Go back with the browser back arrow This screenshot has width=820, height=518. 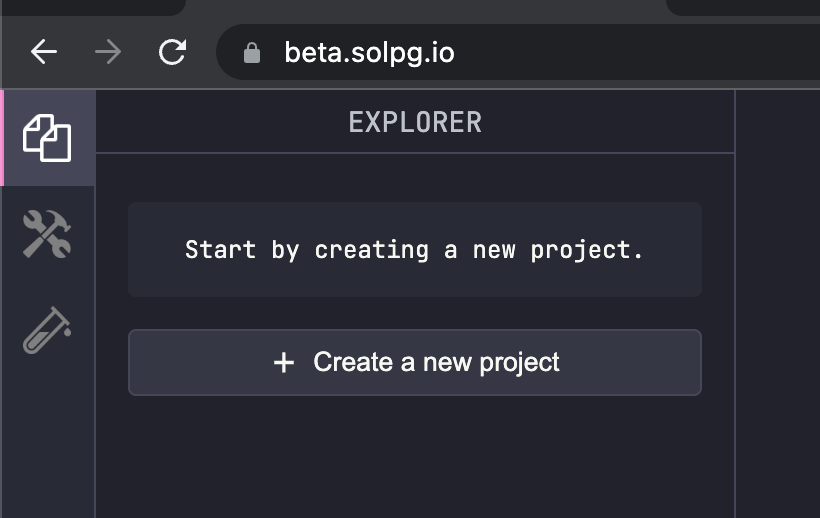(44, 52)
